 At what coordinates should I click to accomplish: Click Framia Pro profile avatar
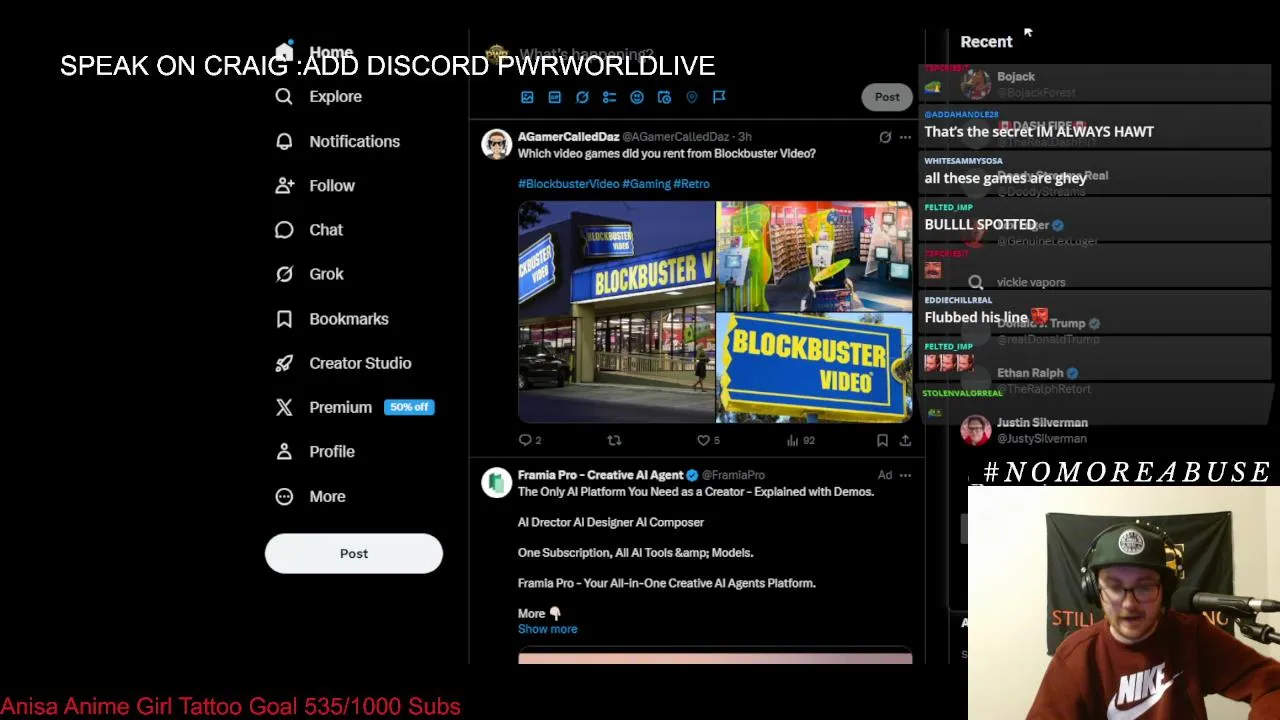point(496,483)
